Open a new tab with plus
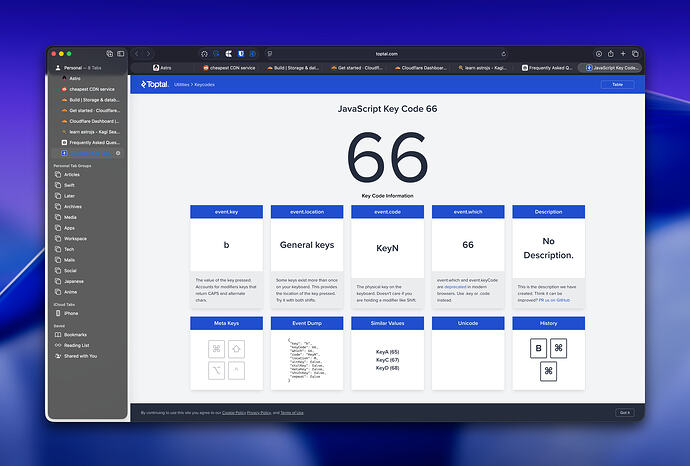 click(622, 53)
